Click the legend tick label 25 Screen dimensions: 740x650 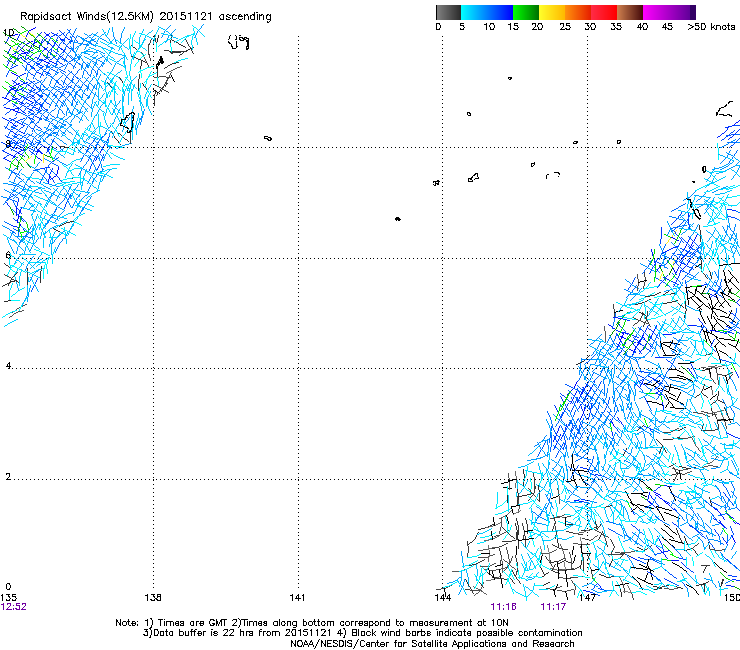point(565,27)
